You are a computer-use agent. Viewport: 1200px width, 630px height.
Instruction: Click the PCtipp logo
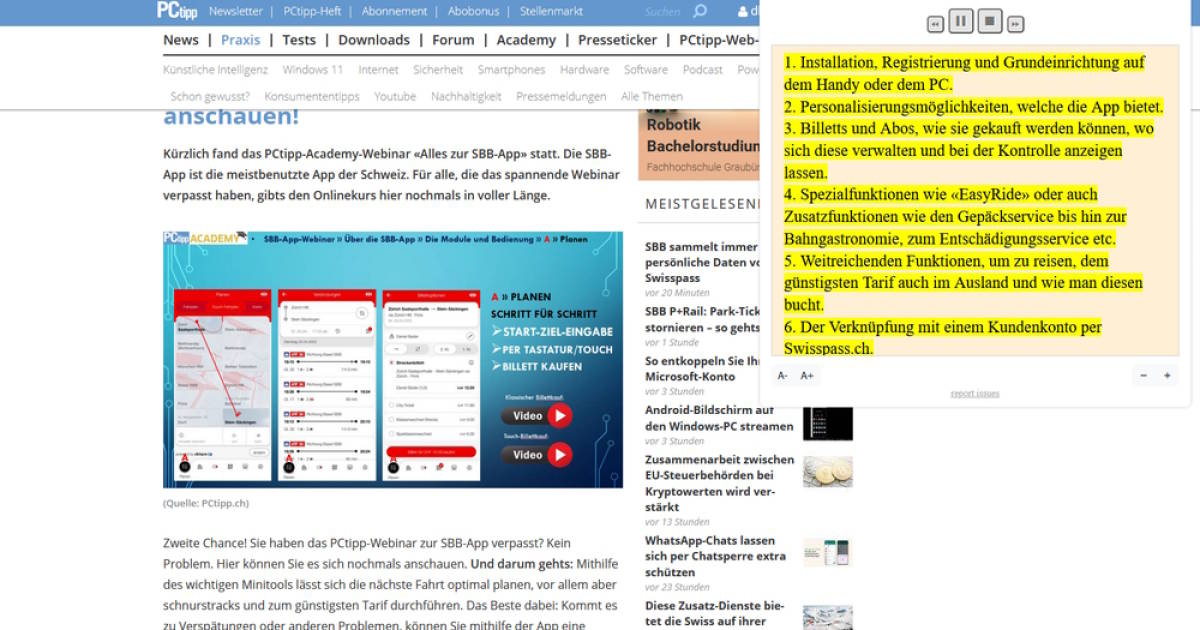point(177,11)
